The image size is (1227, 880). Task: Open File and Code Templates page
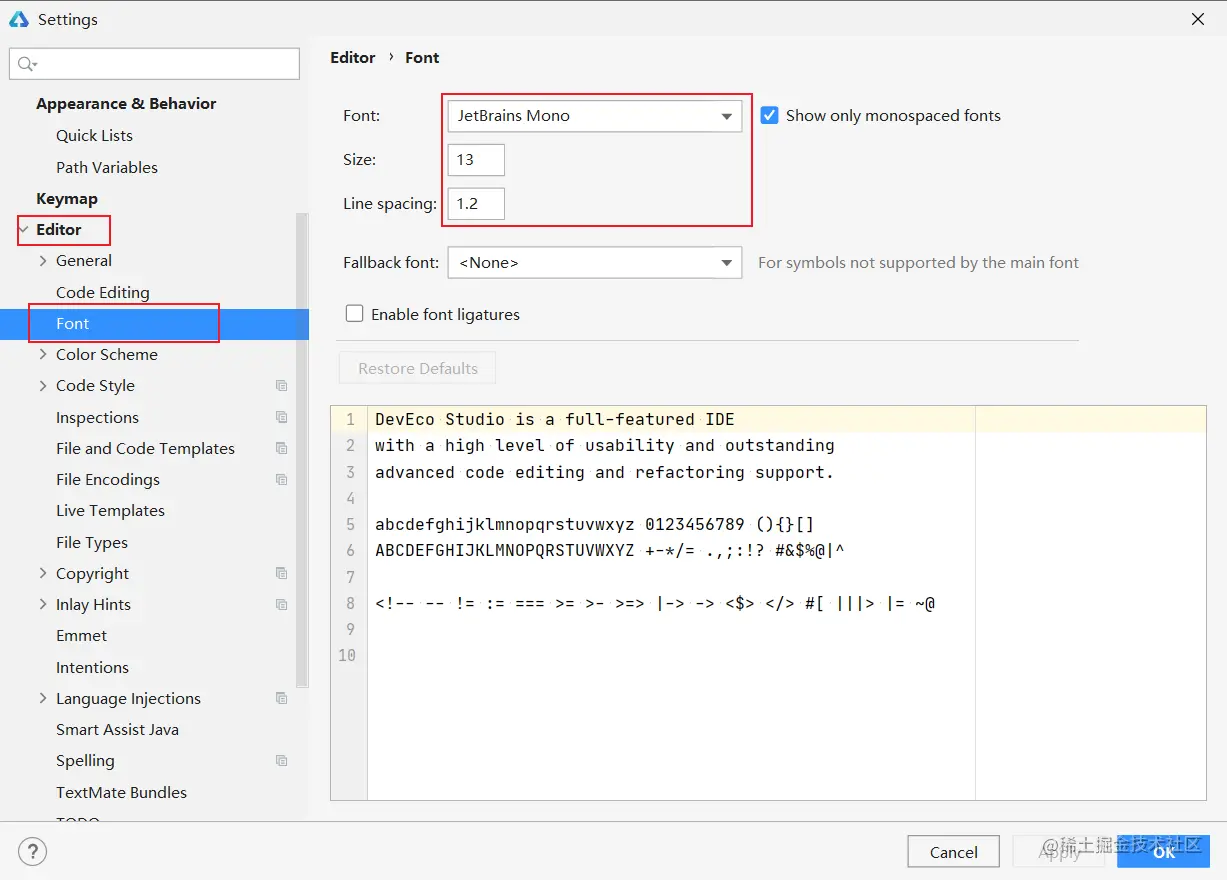[145, 448]
